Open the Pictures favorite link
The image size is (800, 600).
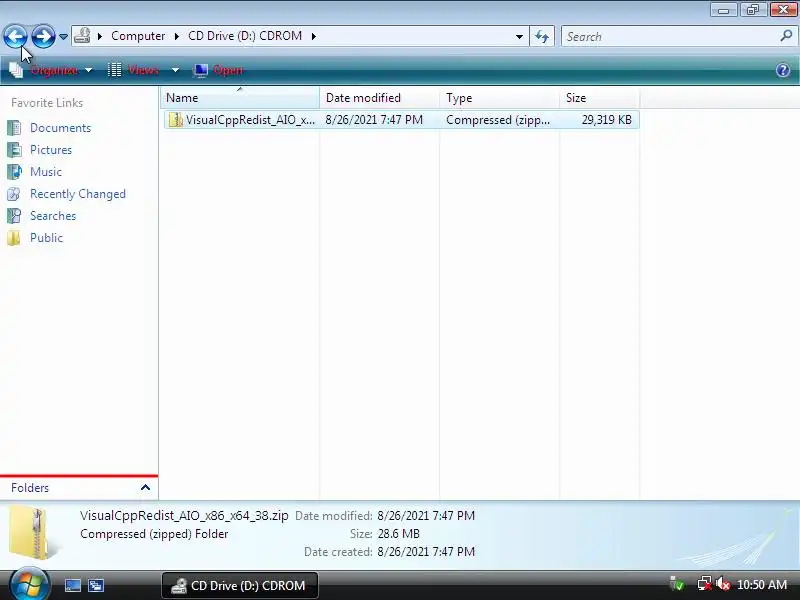point(51,149)
